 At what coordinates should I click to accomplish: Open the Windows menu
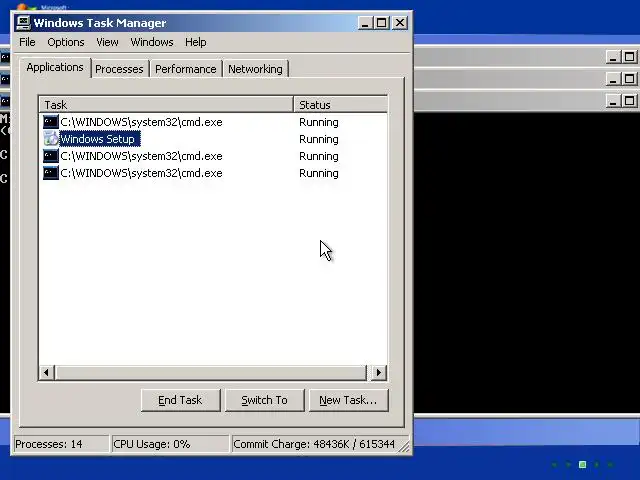[x=152, y=42]
